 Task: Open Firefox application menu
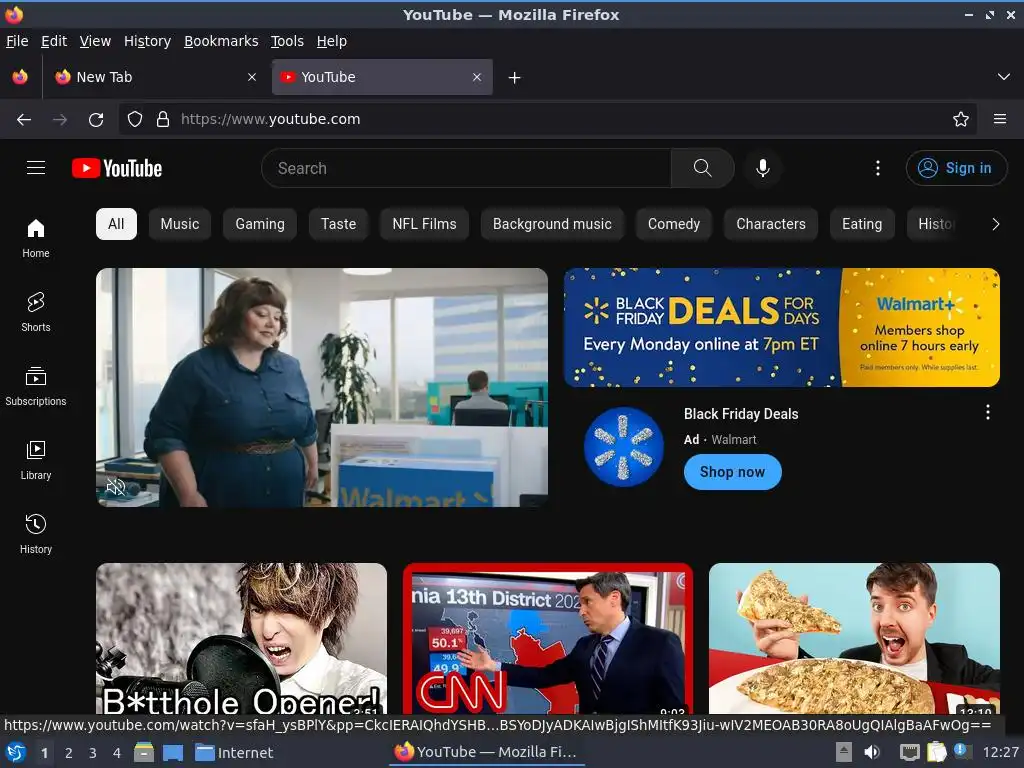click(x=999, y=119)
